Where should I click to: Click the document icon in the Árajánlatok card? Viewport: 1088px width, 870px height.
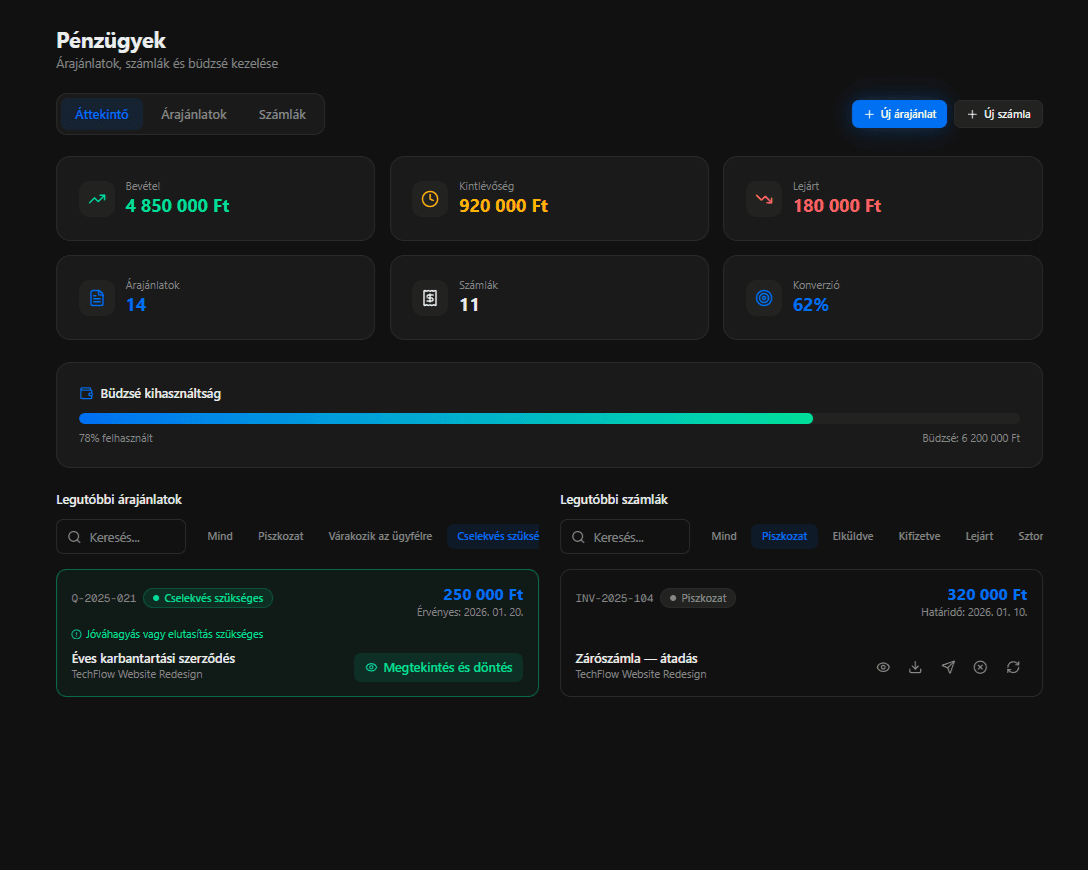coord(97,298)
